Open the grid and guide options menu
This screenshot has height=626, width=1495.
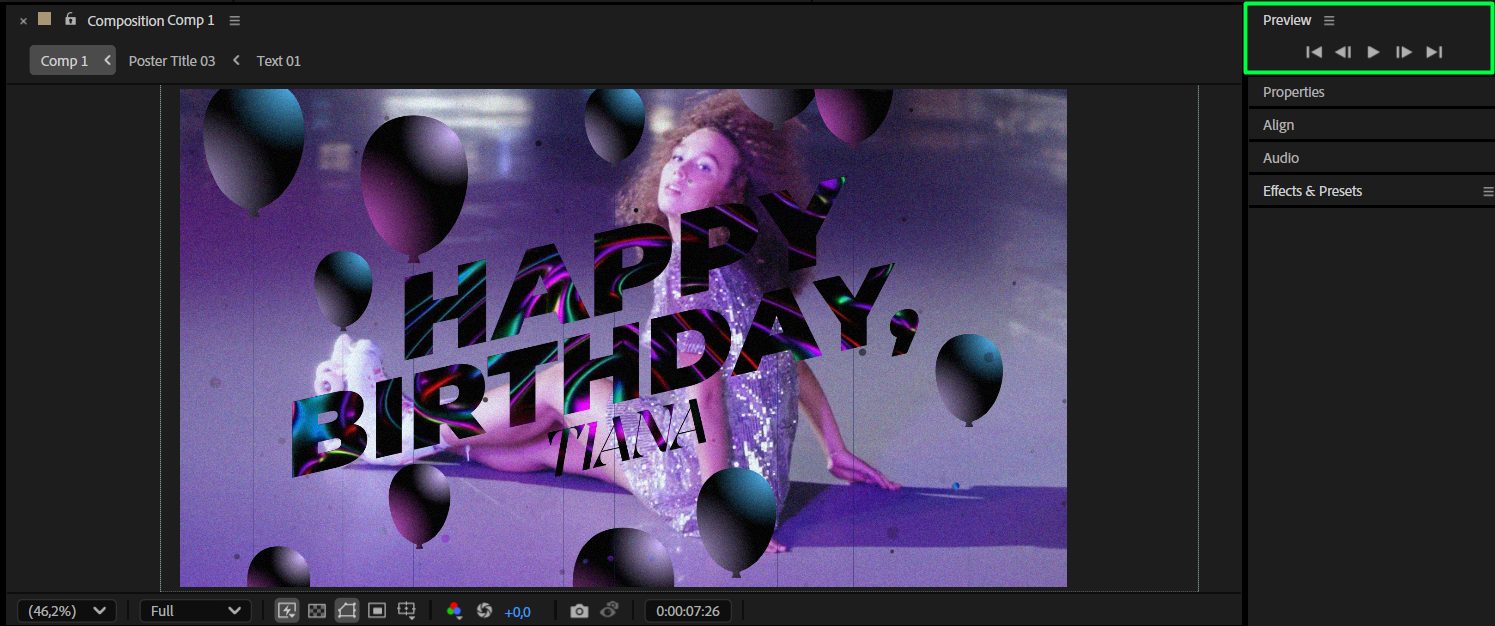click(407, 611)
